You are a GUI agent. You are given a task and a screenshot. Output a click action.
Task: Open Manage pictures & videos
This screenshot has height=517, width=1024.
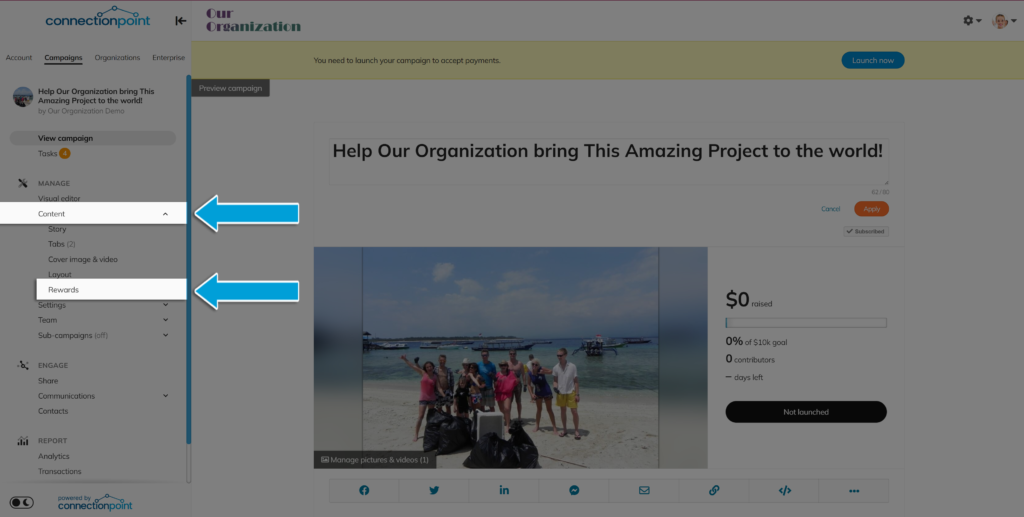point(375,460)
